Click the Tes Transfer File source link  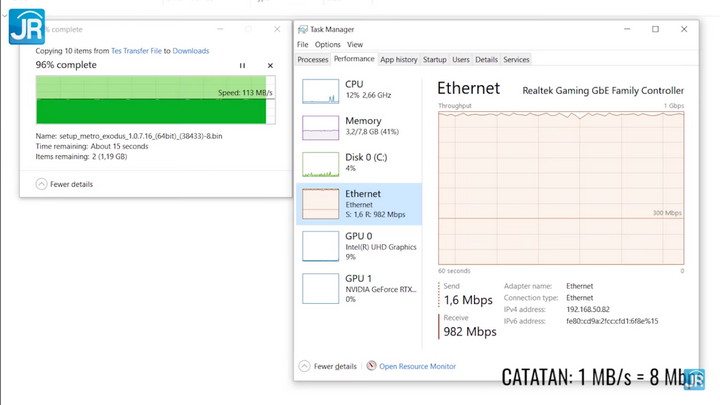tap(136, 51)
